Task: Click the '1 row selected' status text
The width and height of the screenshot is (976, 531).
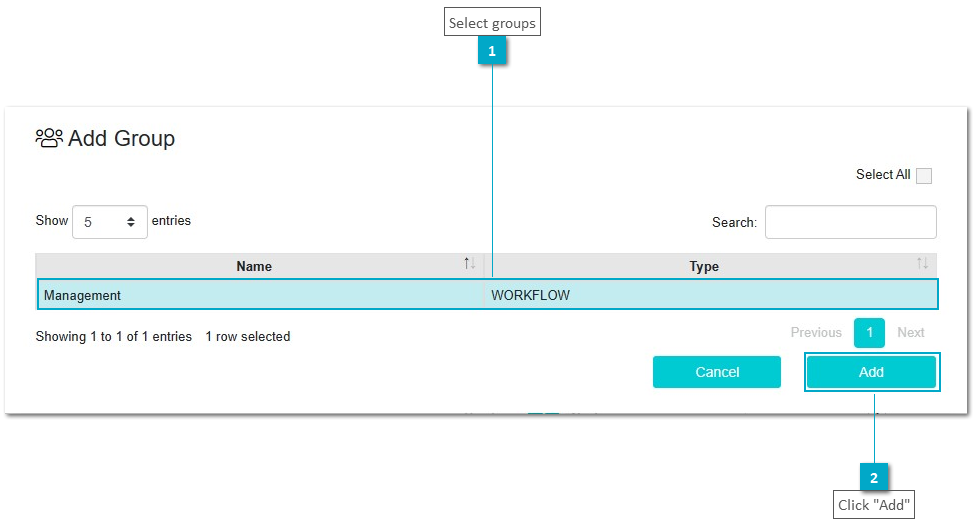Action: [248, 336]
